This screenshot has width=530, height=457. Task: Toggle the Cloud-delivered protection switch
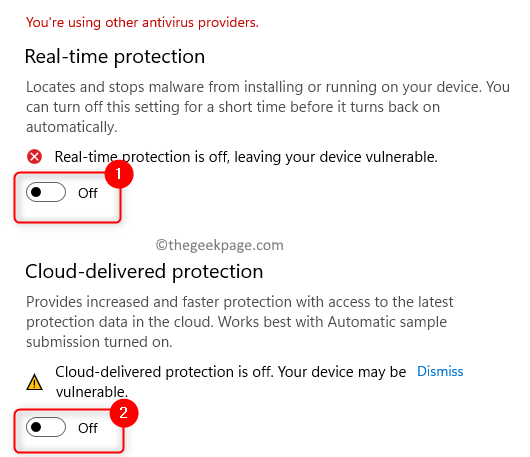click(x=46, y=427)
